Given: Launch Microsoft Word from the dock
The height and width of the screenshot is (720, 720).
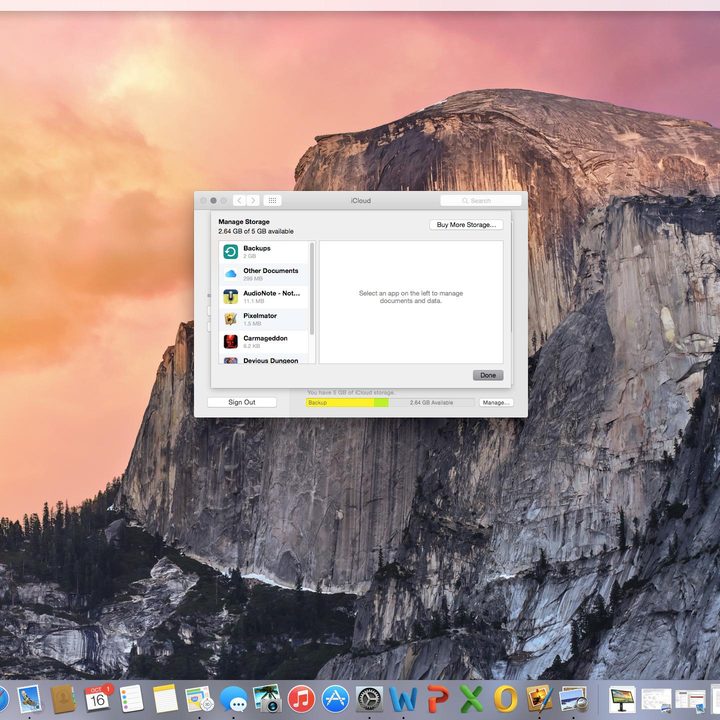Looking at the screenshot, I should [x=403, y=699].
